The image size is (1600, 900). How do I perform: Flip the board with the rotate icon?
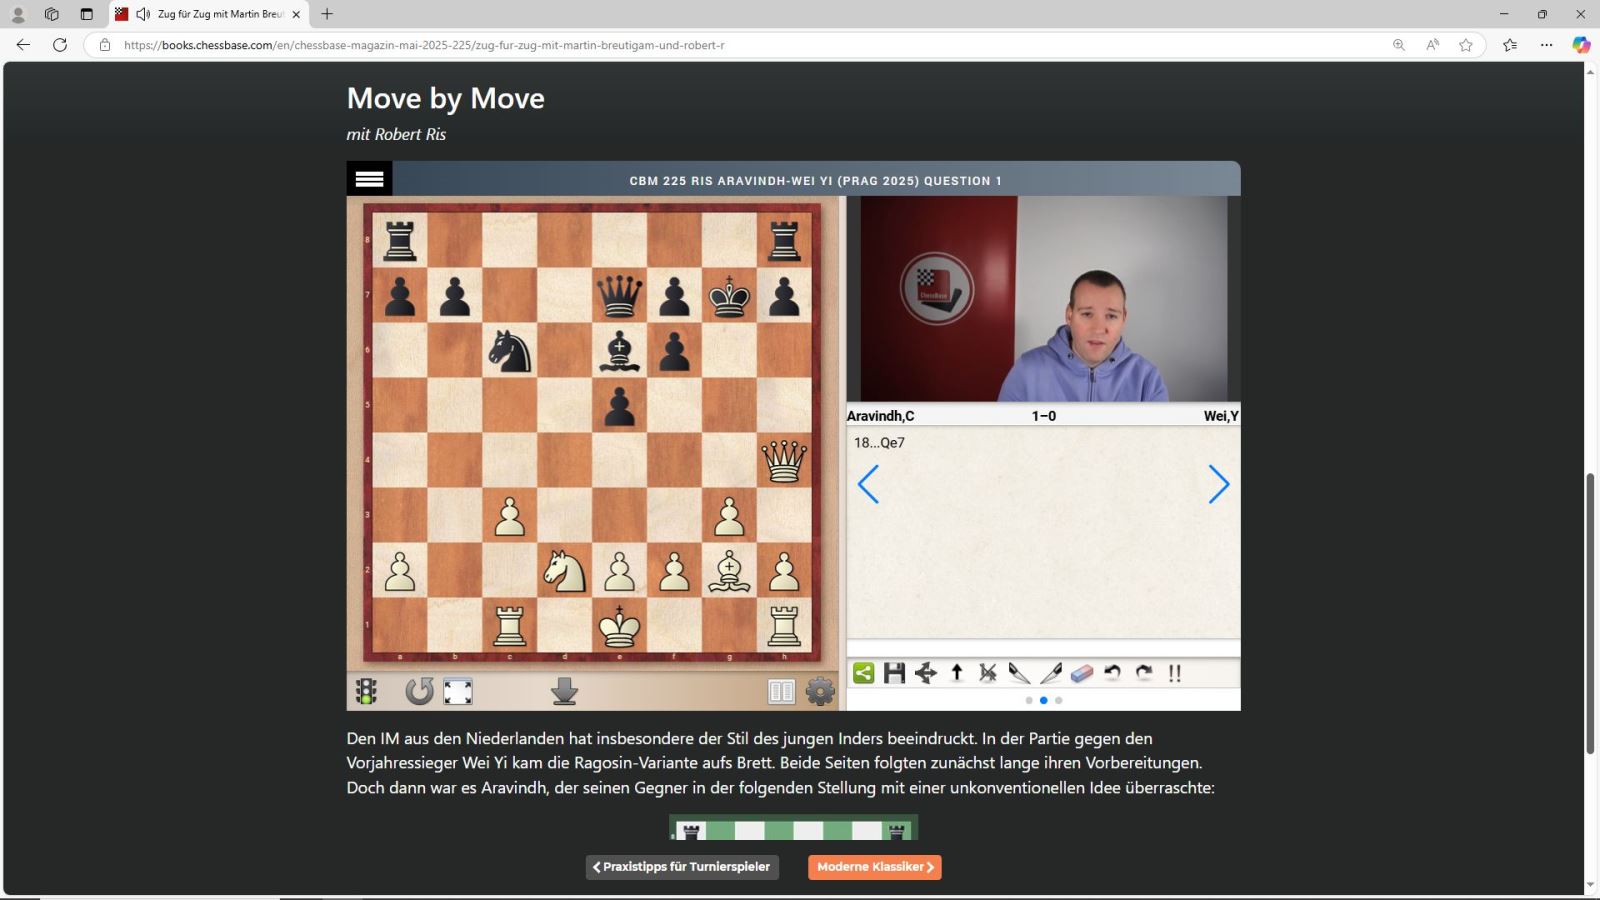pyautogui.click(x=419, y=691)
